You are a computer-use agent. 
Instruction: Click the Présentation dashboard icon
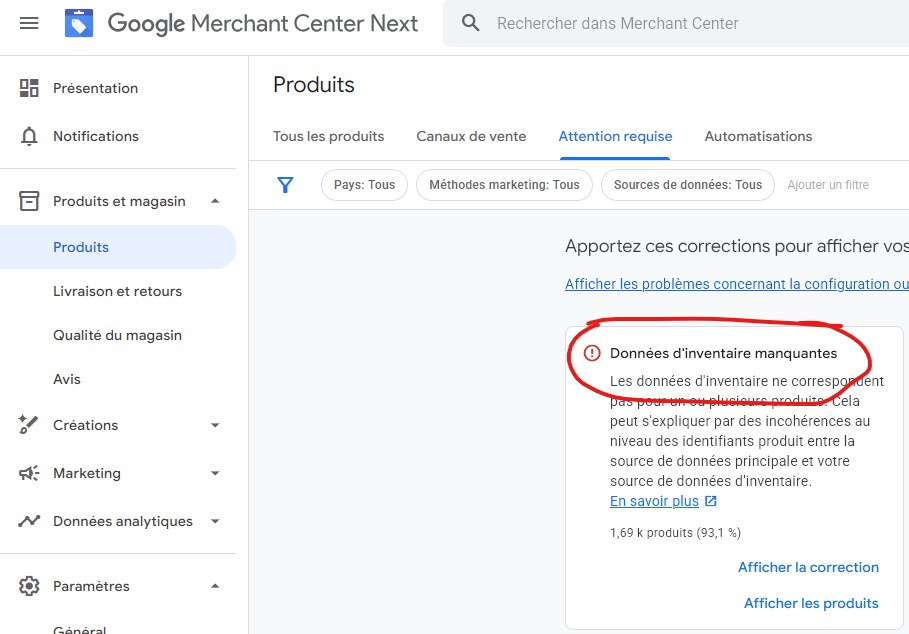tap(29, 88)
